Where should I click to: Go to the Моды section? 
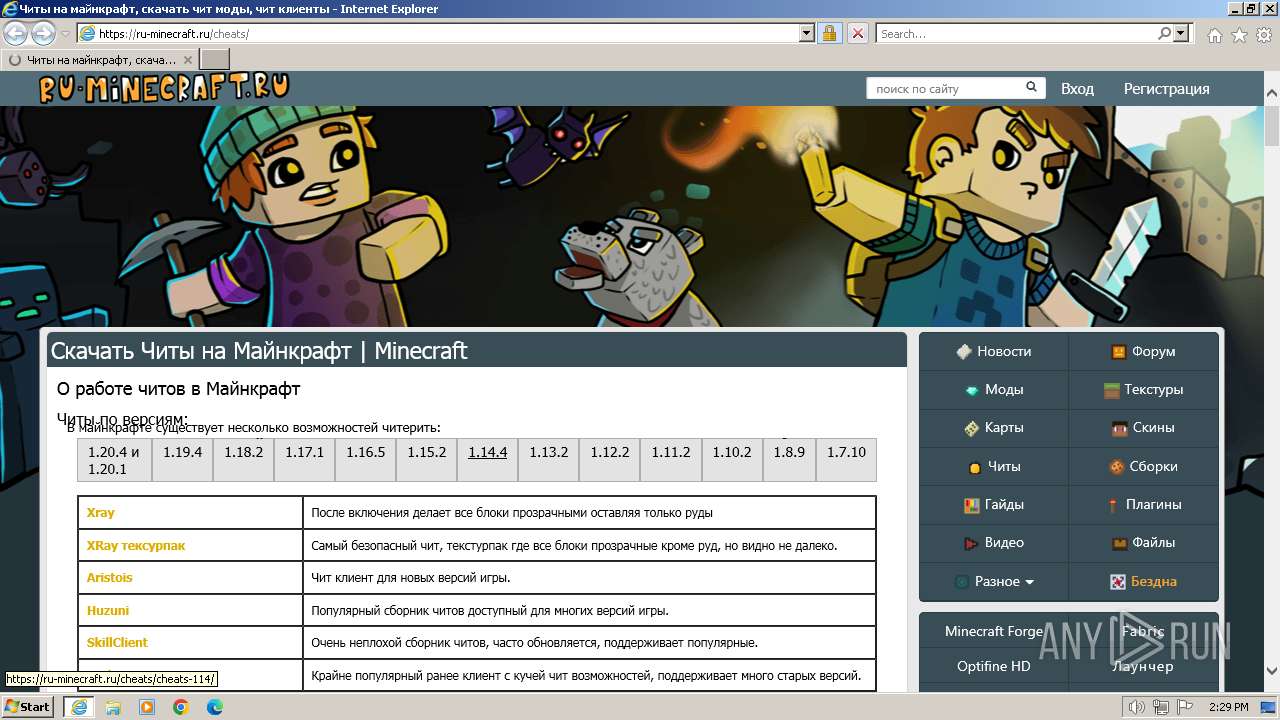click(x=993, y=389)
